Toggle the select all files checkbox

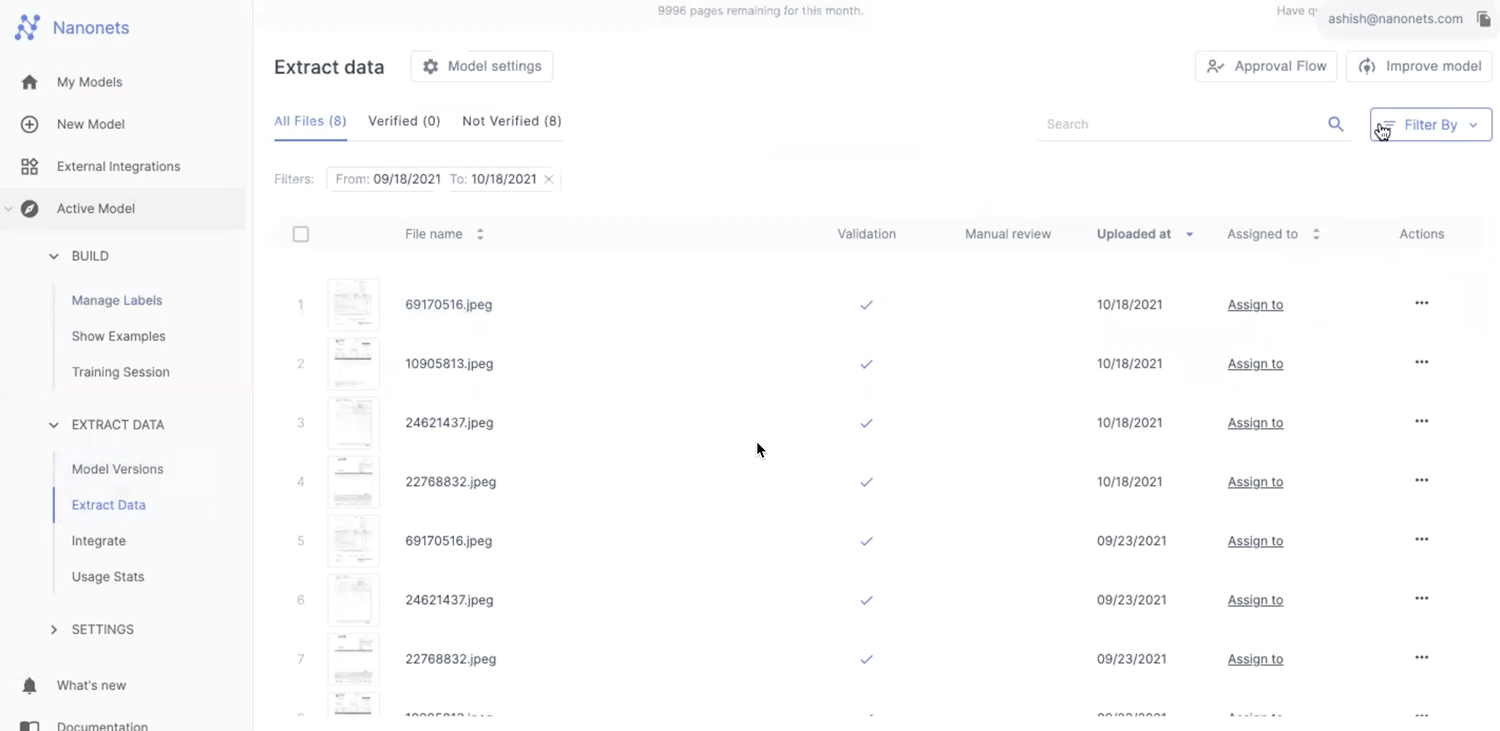301,234
